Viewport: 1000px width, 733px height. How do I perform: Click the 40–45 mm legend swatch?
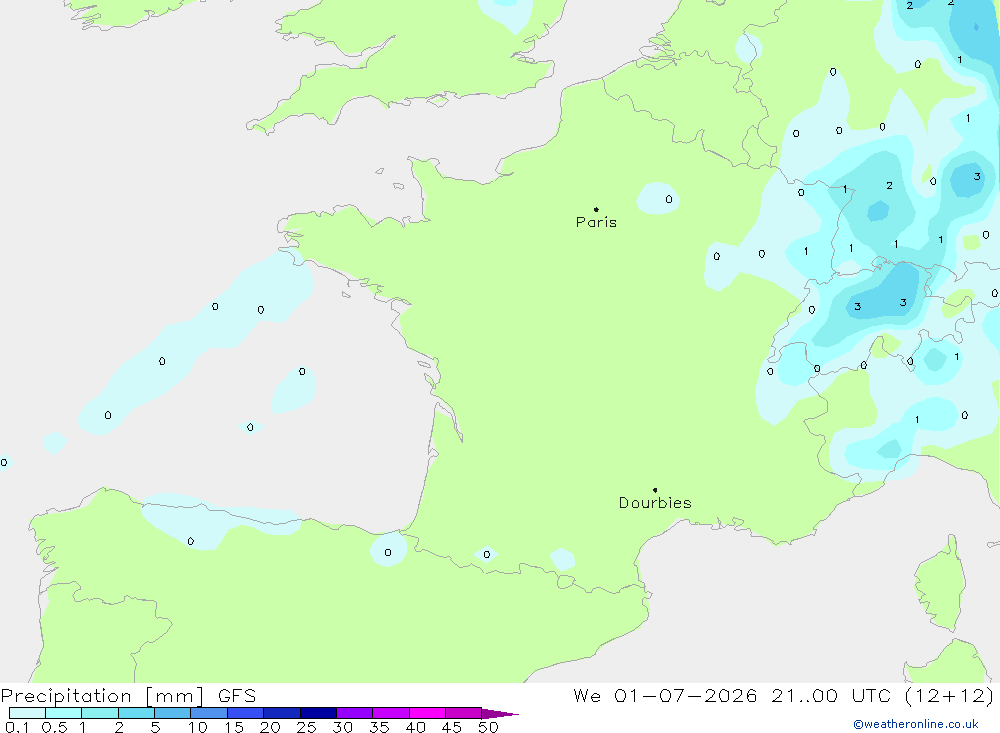(x=427, y=713)
